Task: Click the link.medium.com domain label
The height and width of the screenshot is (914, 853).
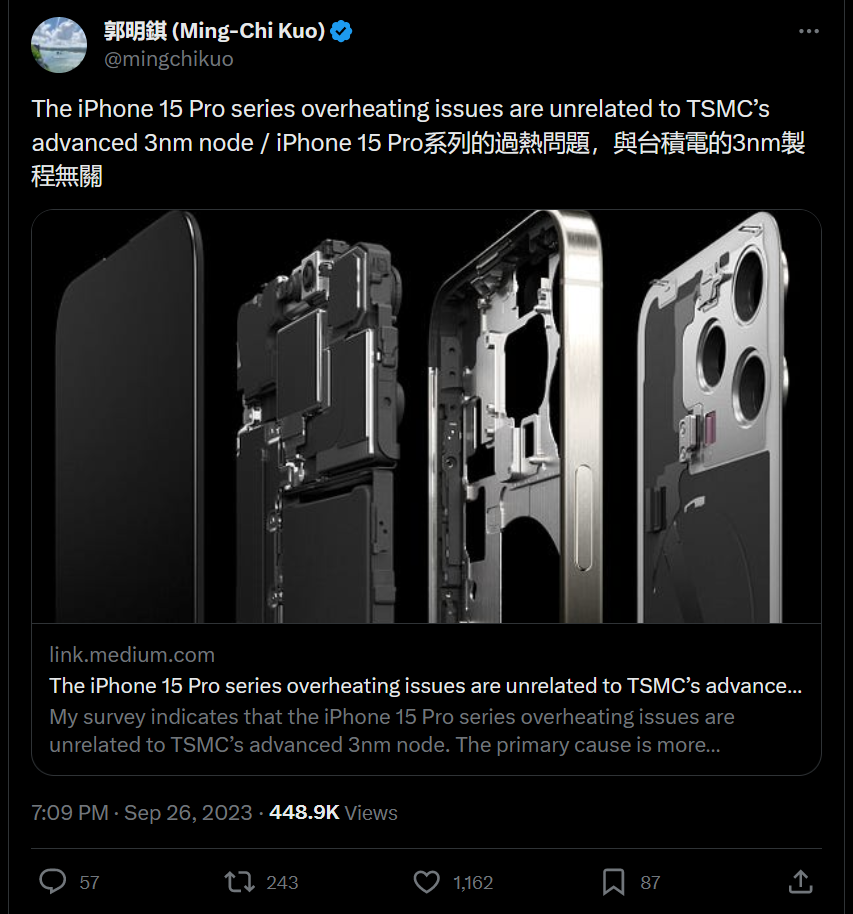Action: 132,655
